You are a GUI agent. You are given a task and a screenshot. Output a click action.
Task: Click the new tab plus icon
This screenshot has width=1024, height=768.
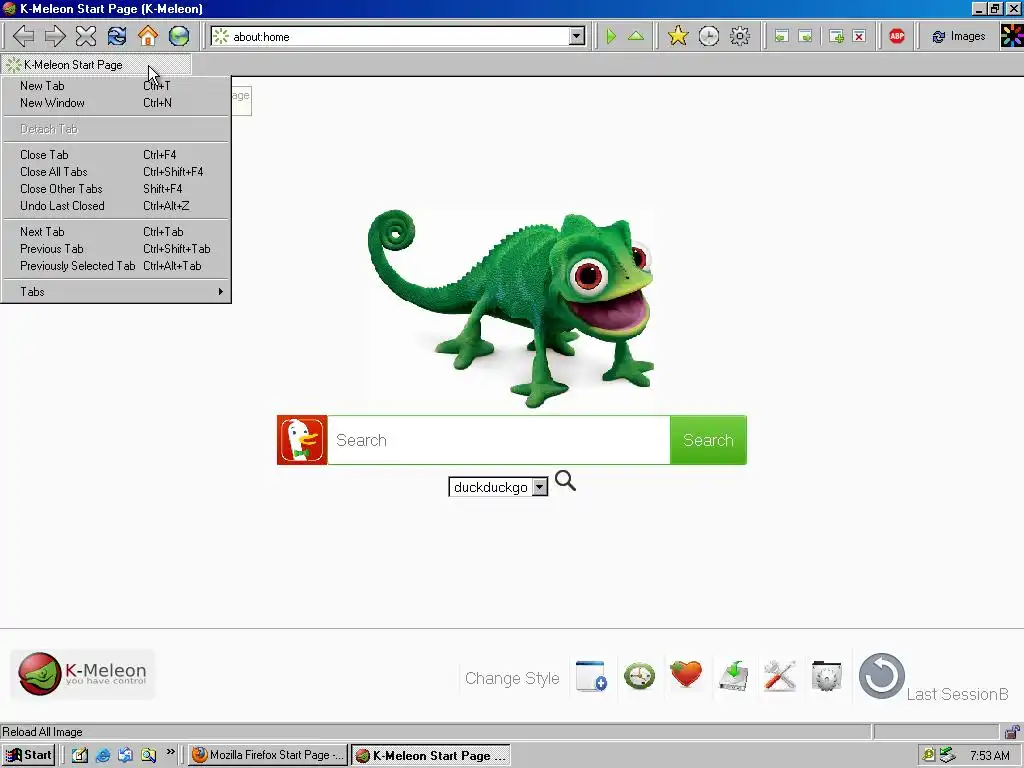836,37
